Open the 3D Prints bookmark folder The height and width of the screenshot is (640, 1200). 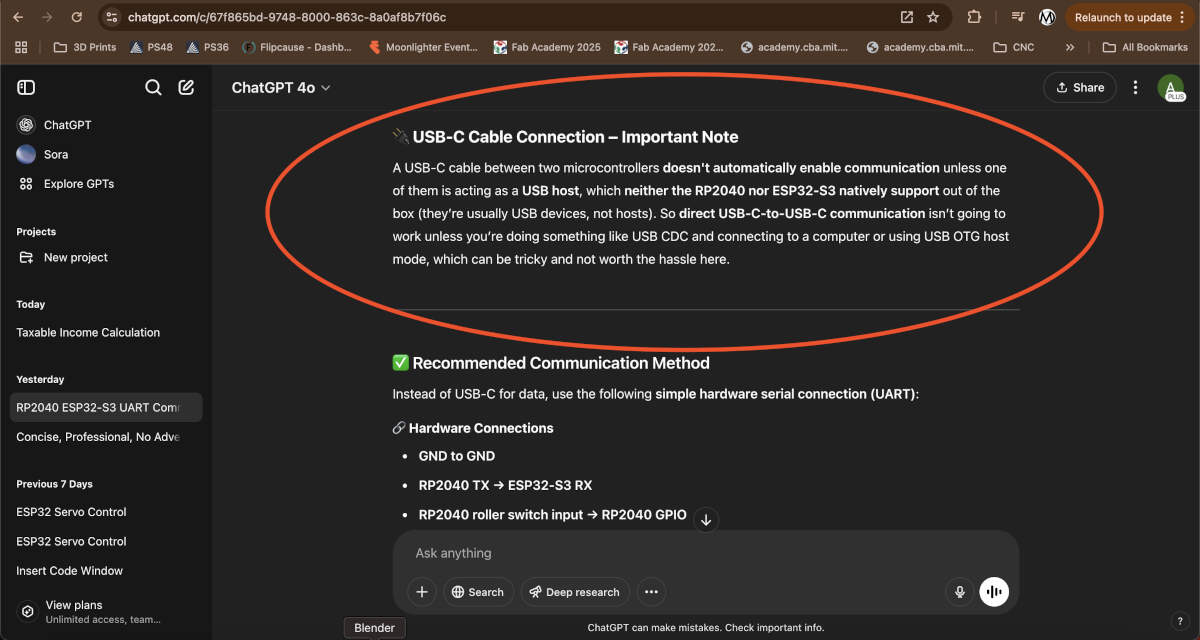coord(84,47)
